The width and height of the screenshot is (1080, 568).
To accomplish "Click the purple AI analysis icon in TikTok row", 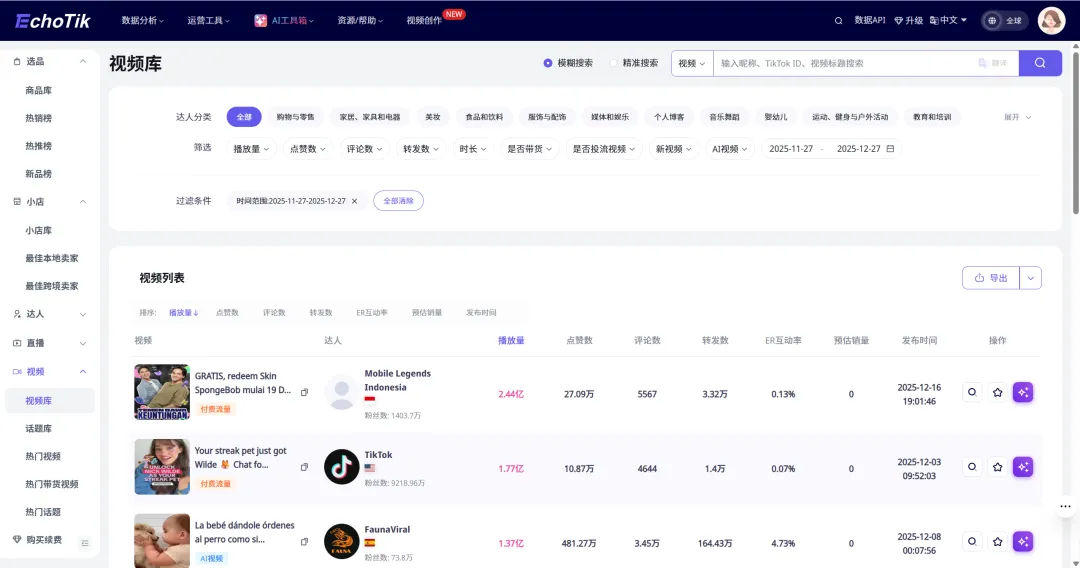I will pyautogui.click(x=1022, y=467).
